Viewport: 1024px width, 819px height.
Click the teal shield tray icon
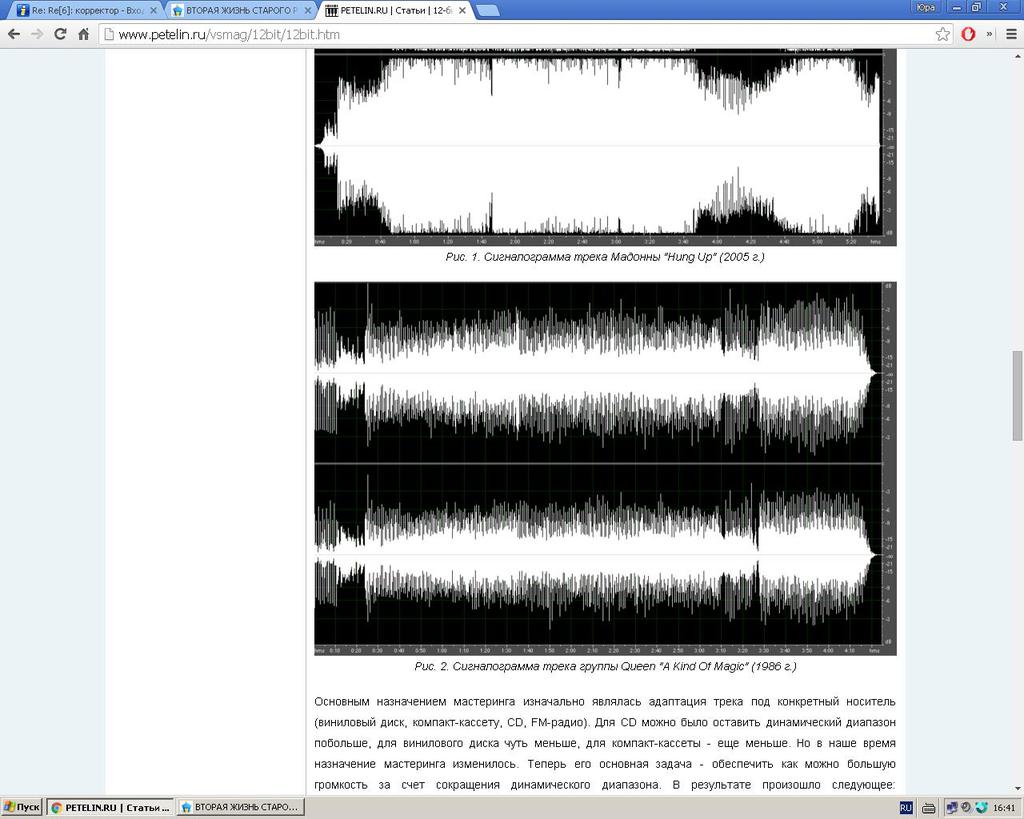[x=980, y=808]
